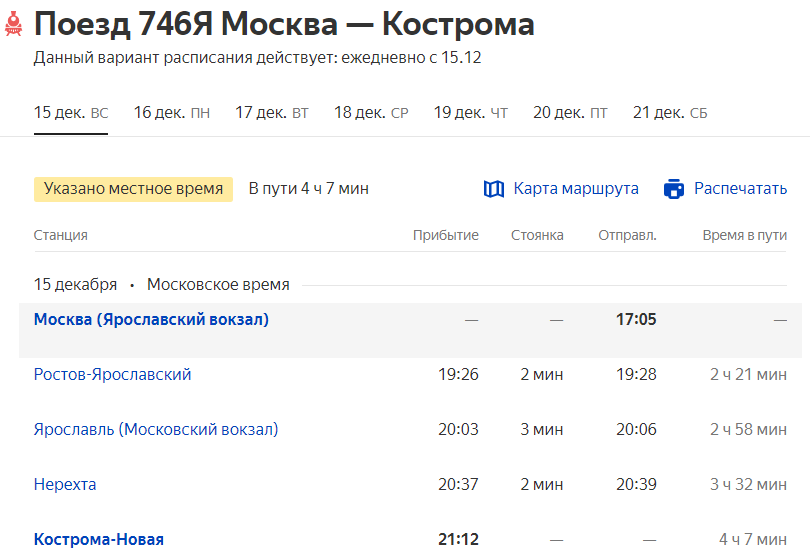
Task: Open the Кострома-Новая station link
Action: click(98, 540)
